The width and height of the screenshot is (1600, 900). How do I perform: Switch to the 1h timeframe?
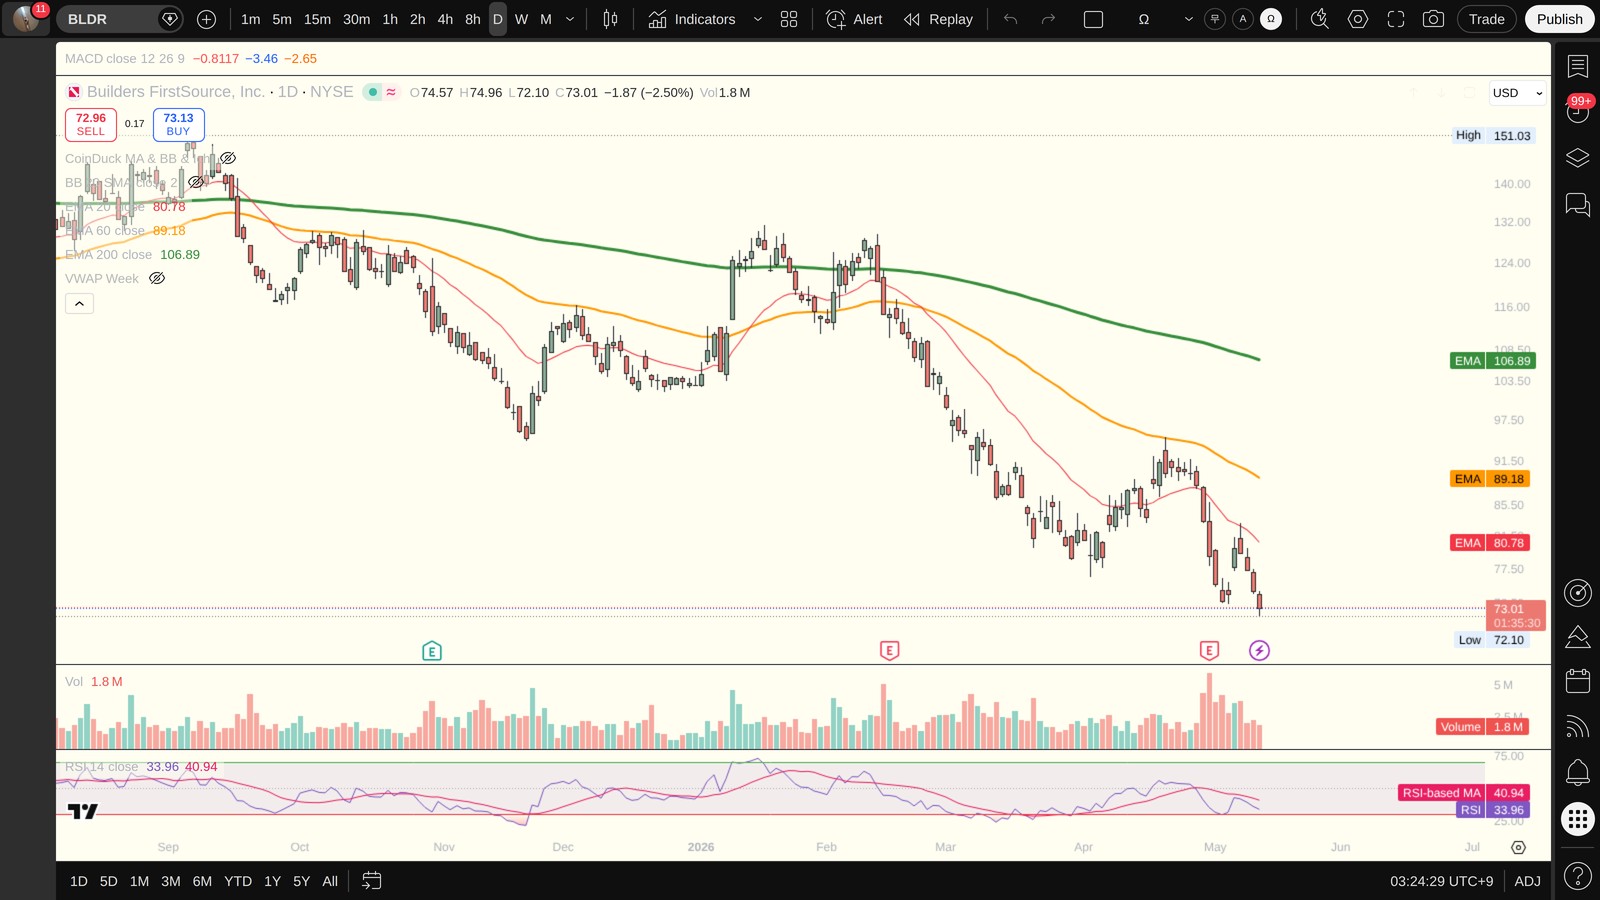(390, 19)
